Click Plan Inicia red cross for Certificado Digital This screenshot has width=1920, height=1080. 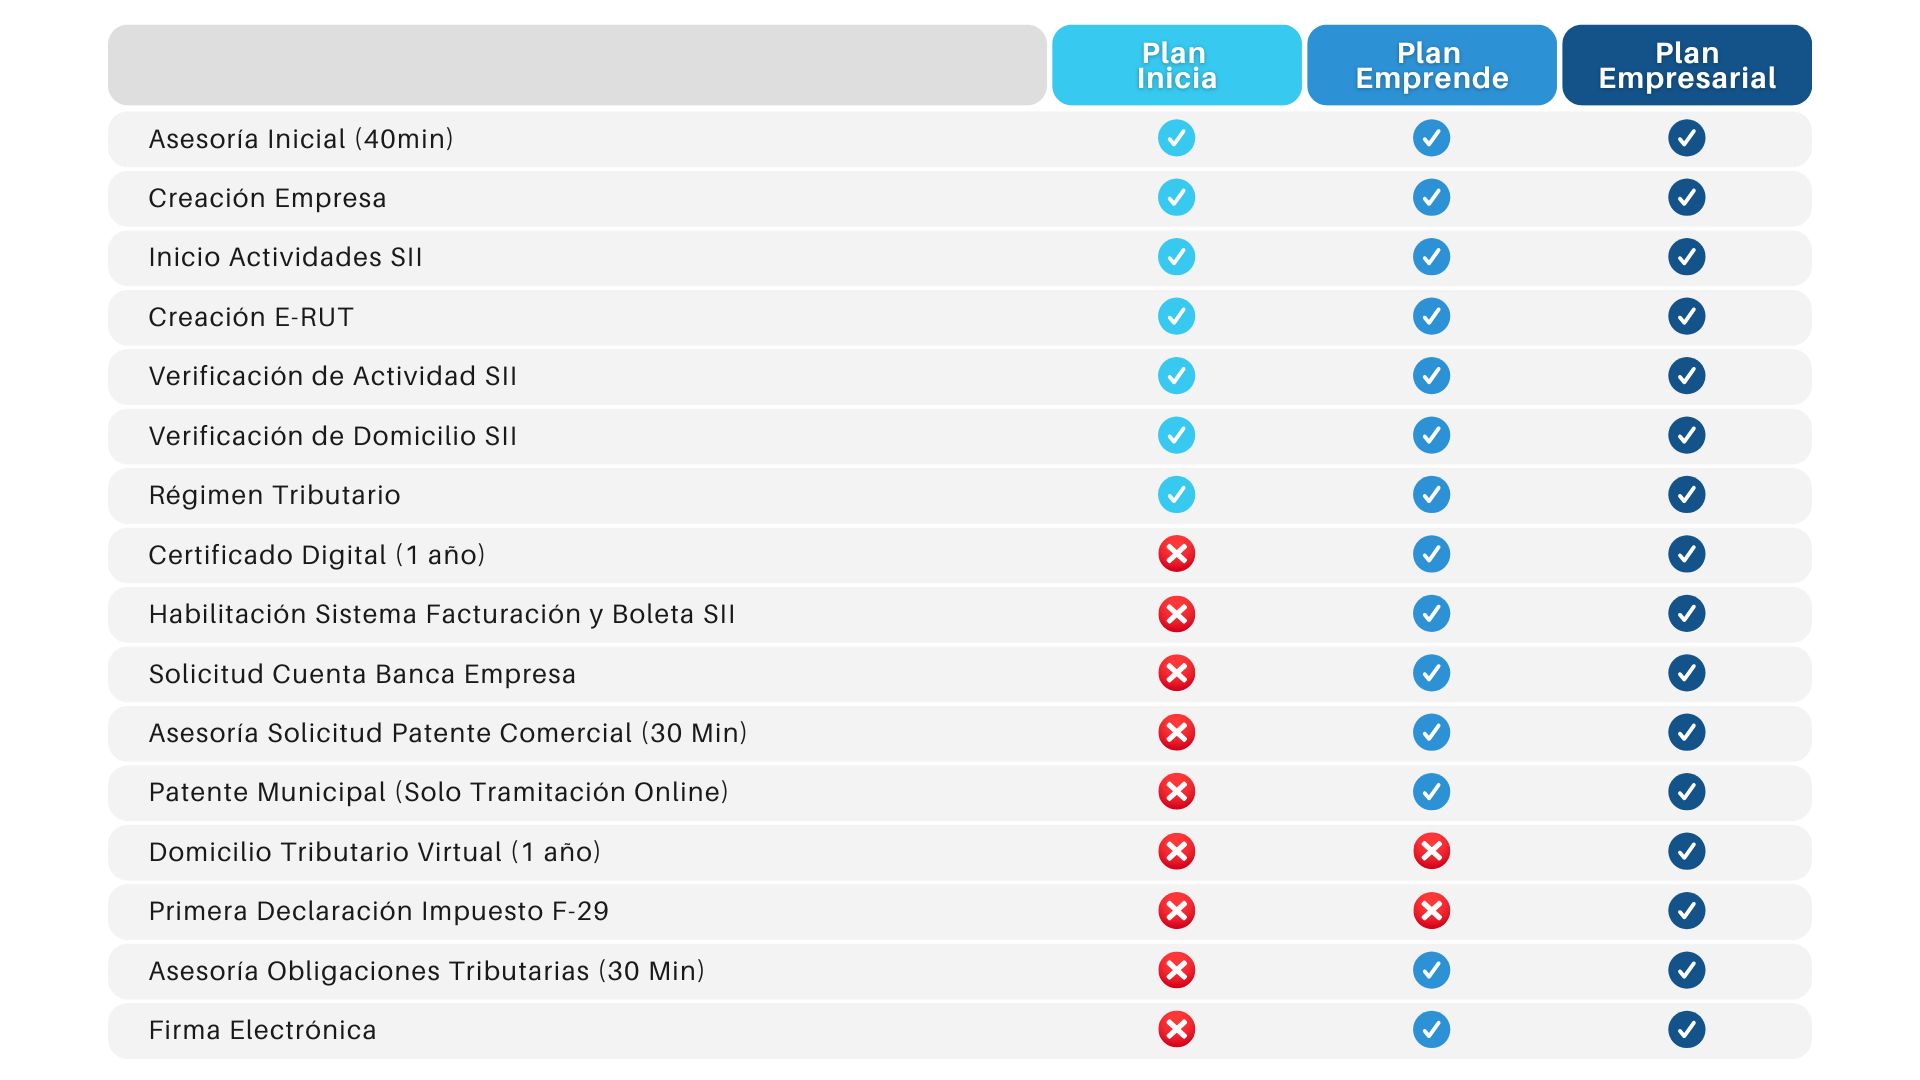1176,554
